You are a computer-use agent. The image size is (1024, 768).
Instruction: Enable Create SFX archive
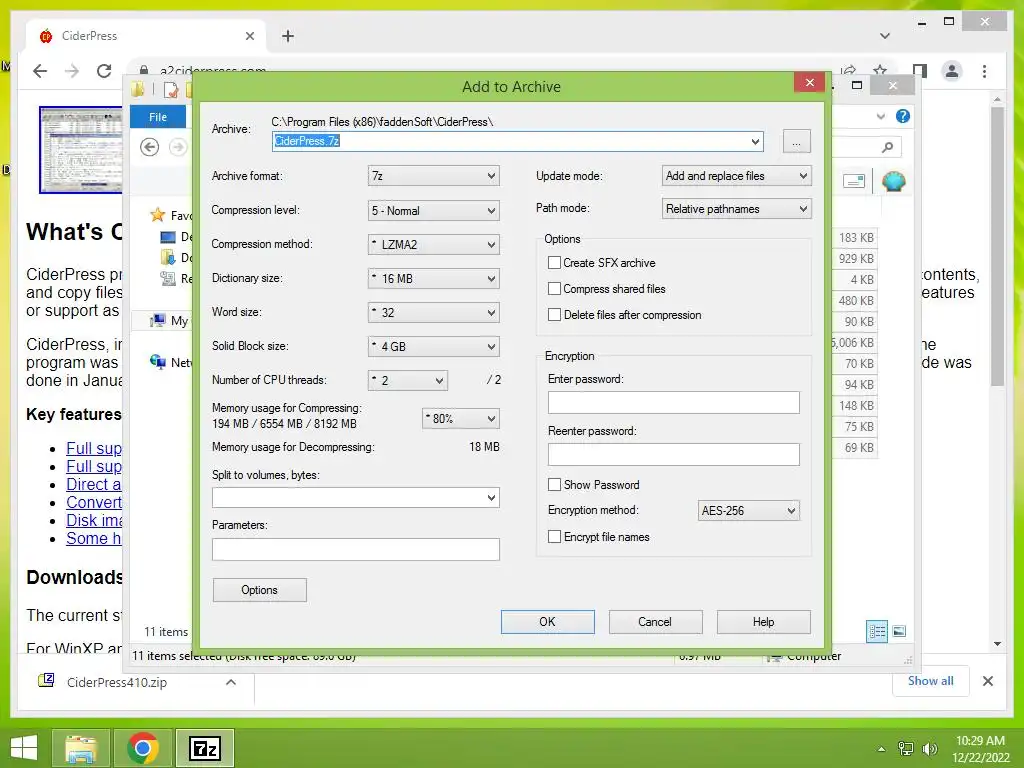coord(554,263)
